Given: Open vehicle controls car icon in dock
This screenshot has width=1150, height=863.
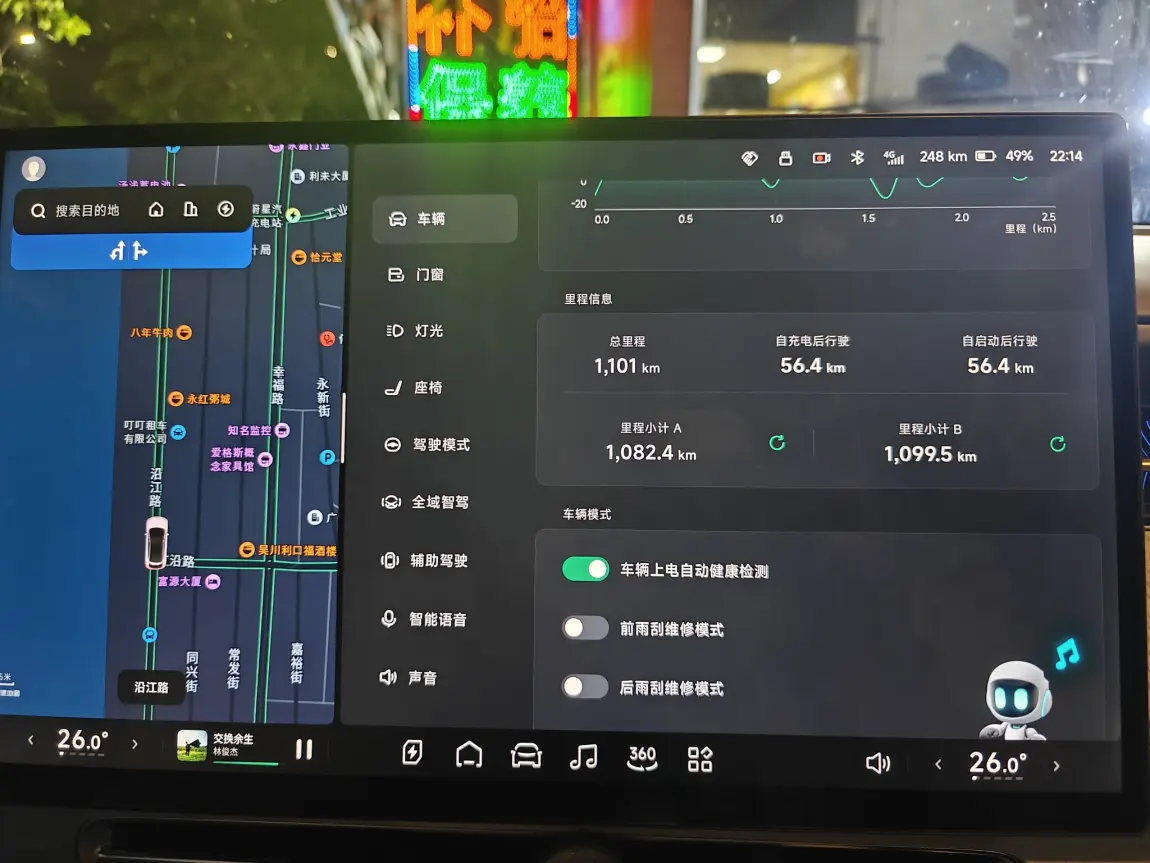Looking at the screenshot, I should (526, 755).
